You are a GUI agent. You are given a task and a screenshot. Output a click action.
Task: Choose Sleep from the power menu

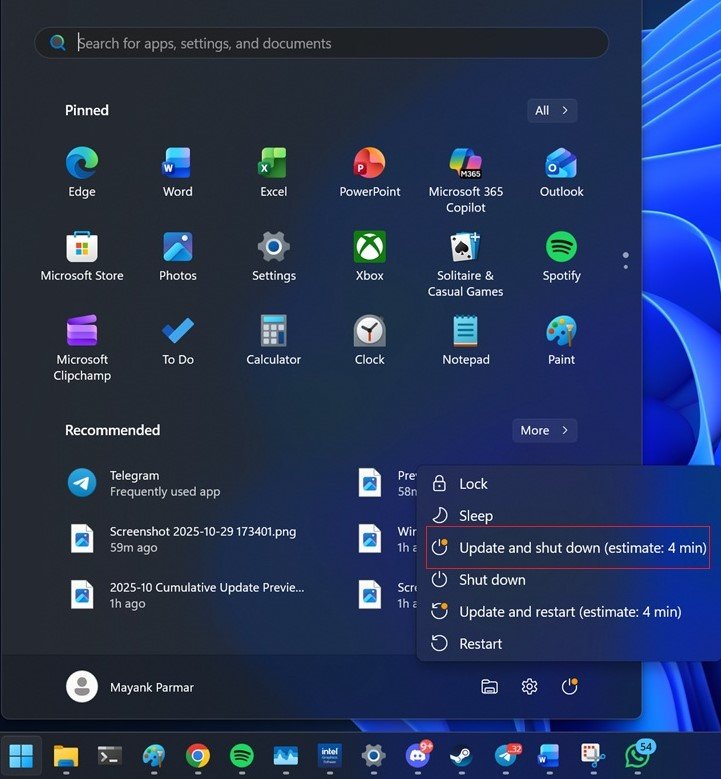click(475, 516)
